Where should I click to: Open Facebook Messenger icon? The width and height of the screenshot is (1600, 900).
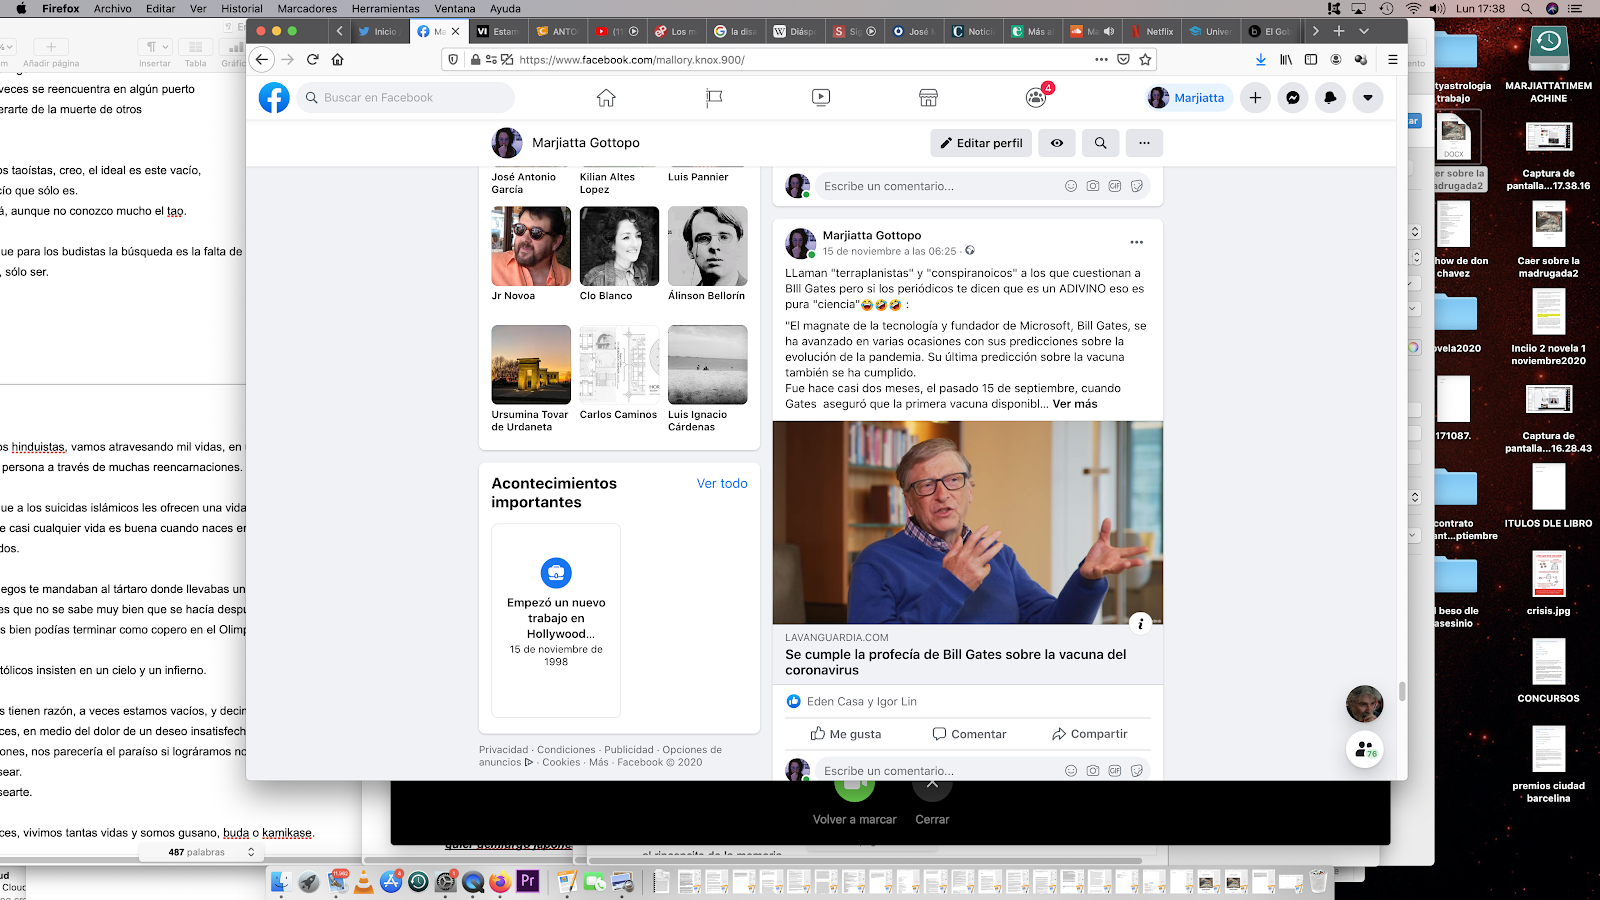pos(1293,98)
